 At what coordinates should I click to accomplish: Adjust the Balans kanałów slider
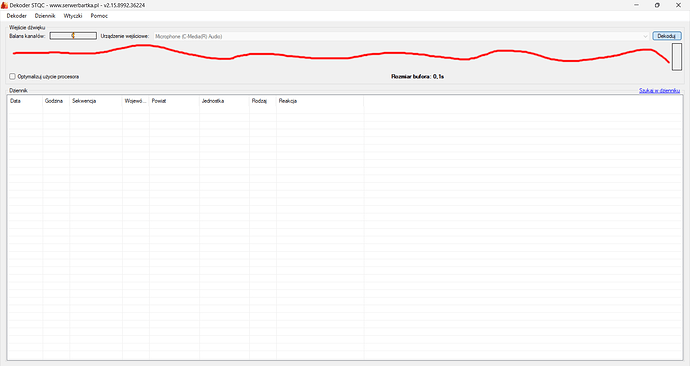coord(73,36)
